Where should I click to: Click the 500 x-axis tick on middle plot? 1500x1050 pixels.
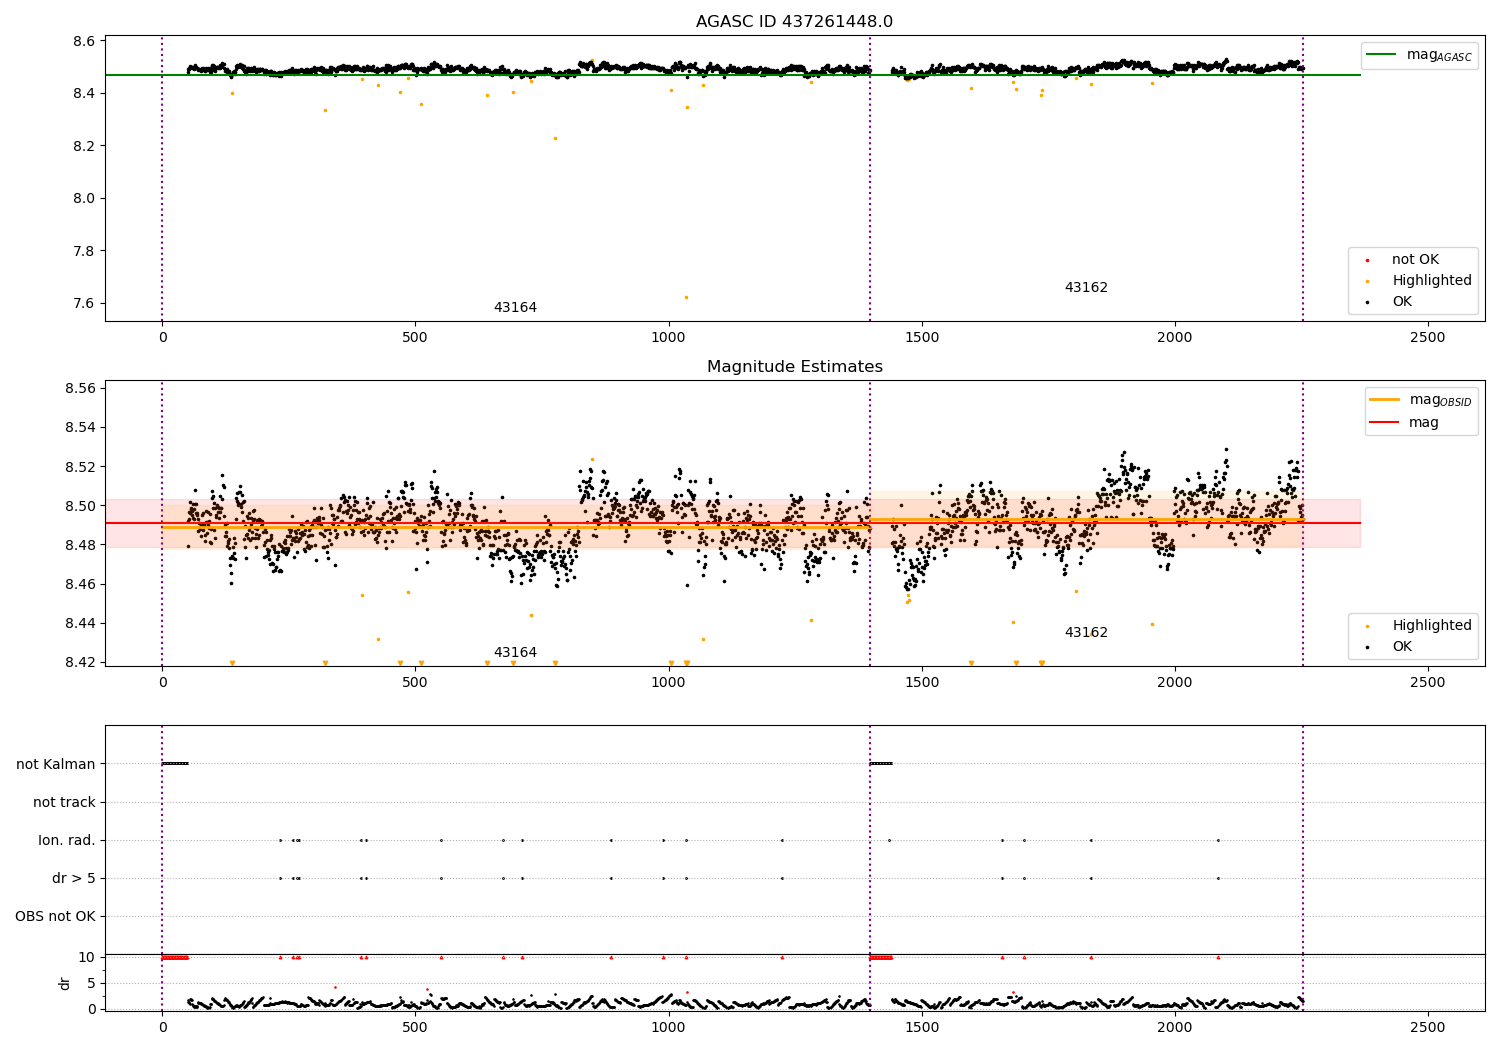tap(415, 682)
